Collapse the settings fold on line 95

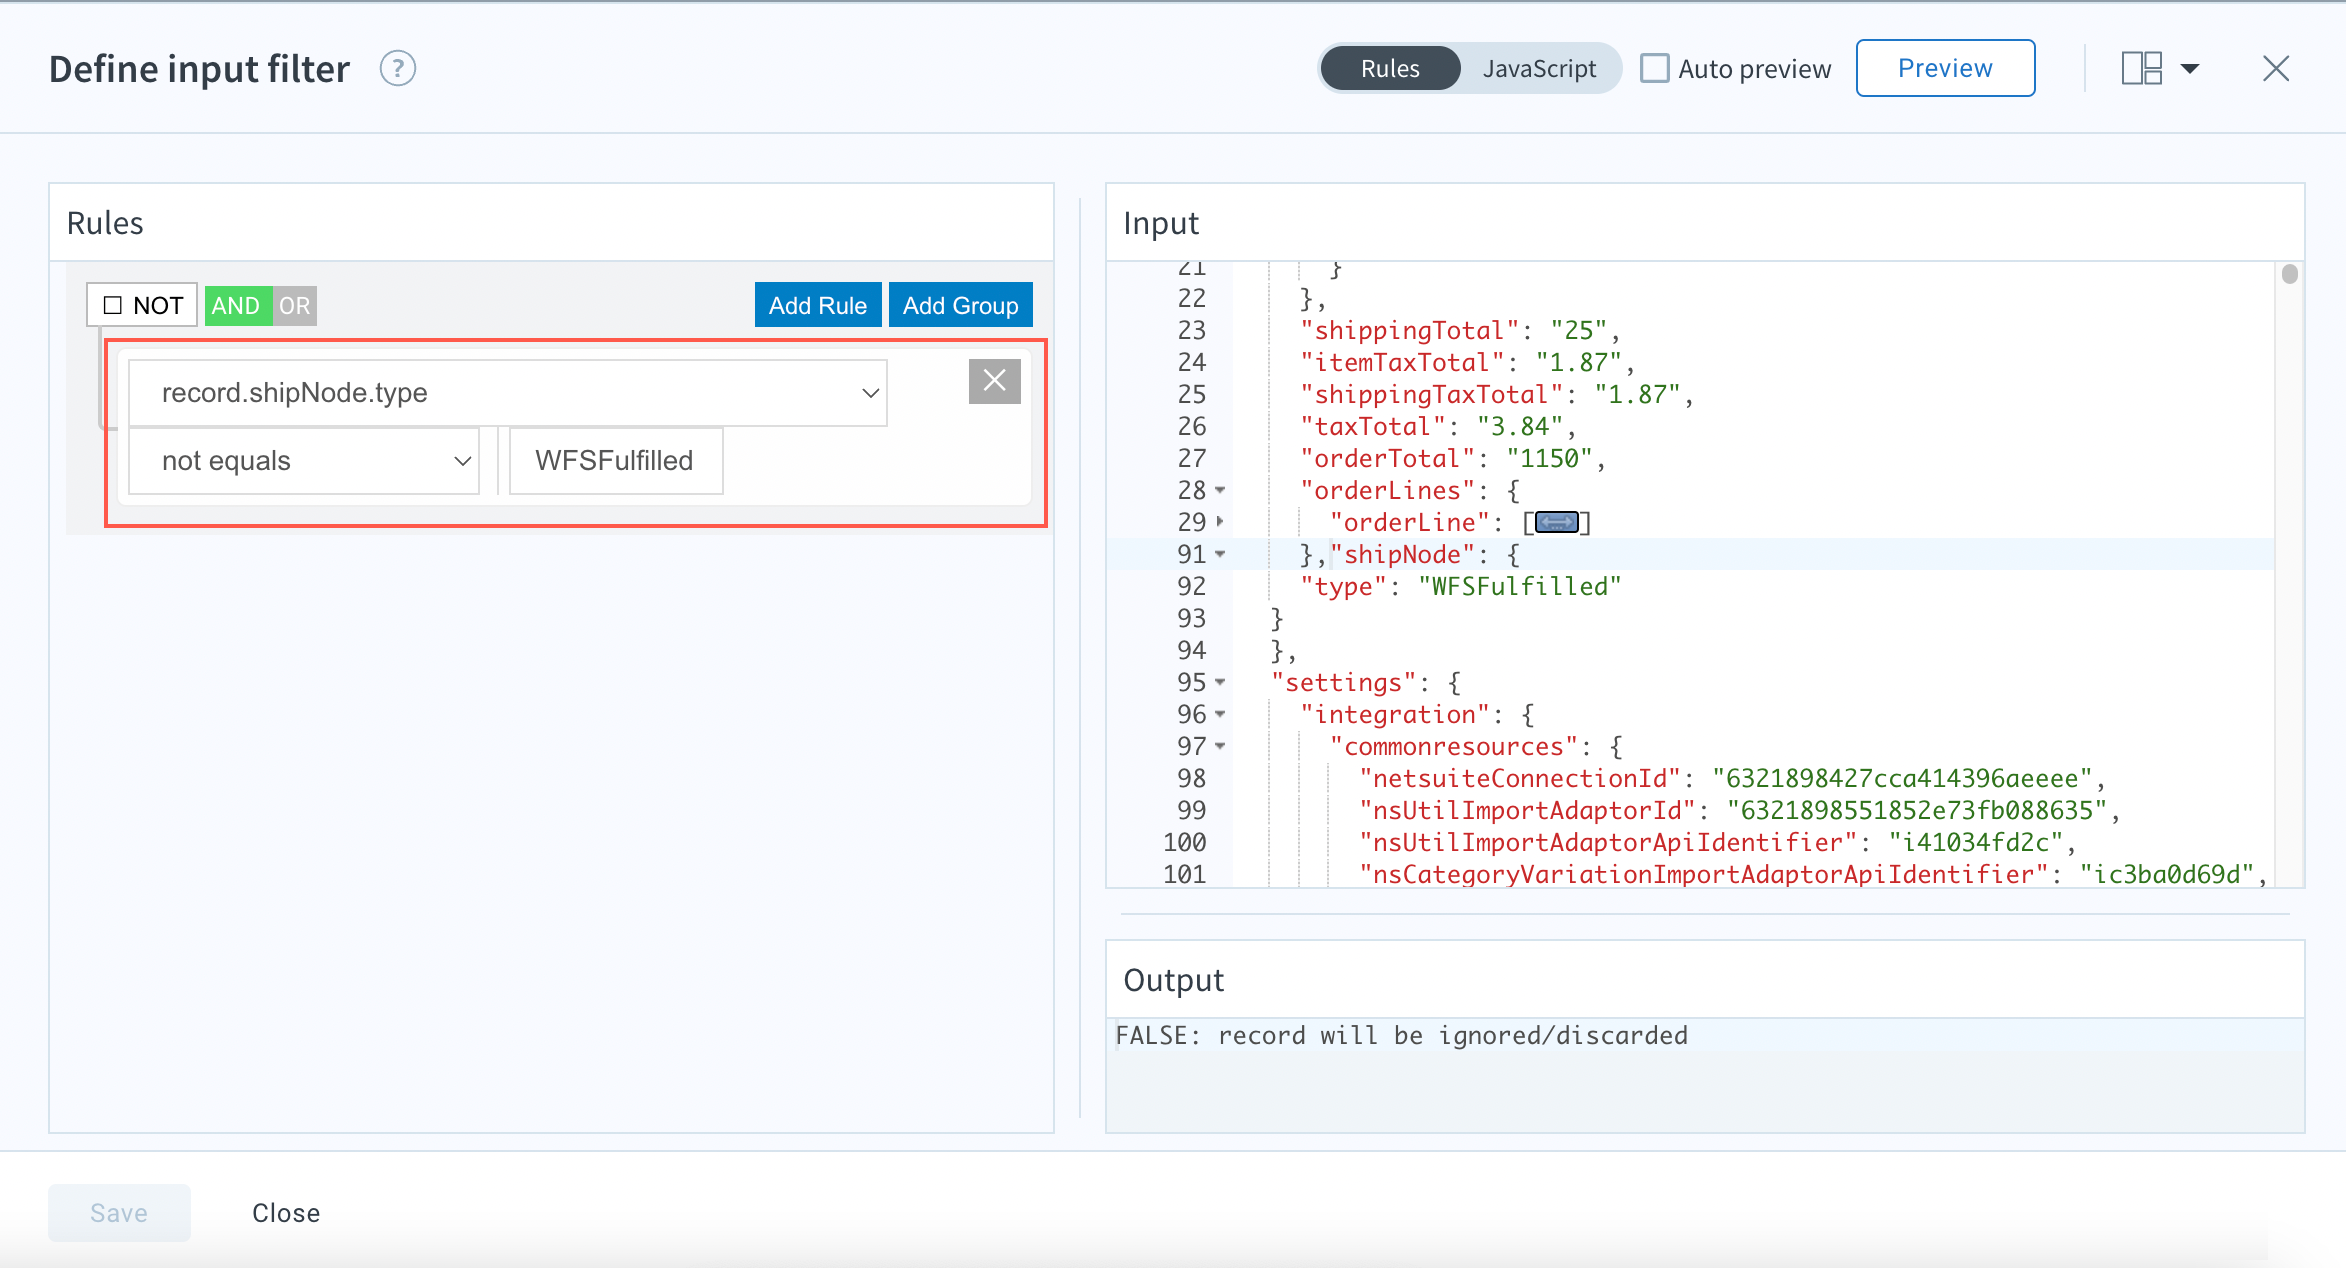[1221, 683]
